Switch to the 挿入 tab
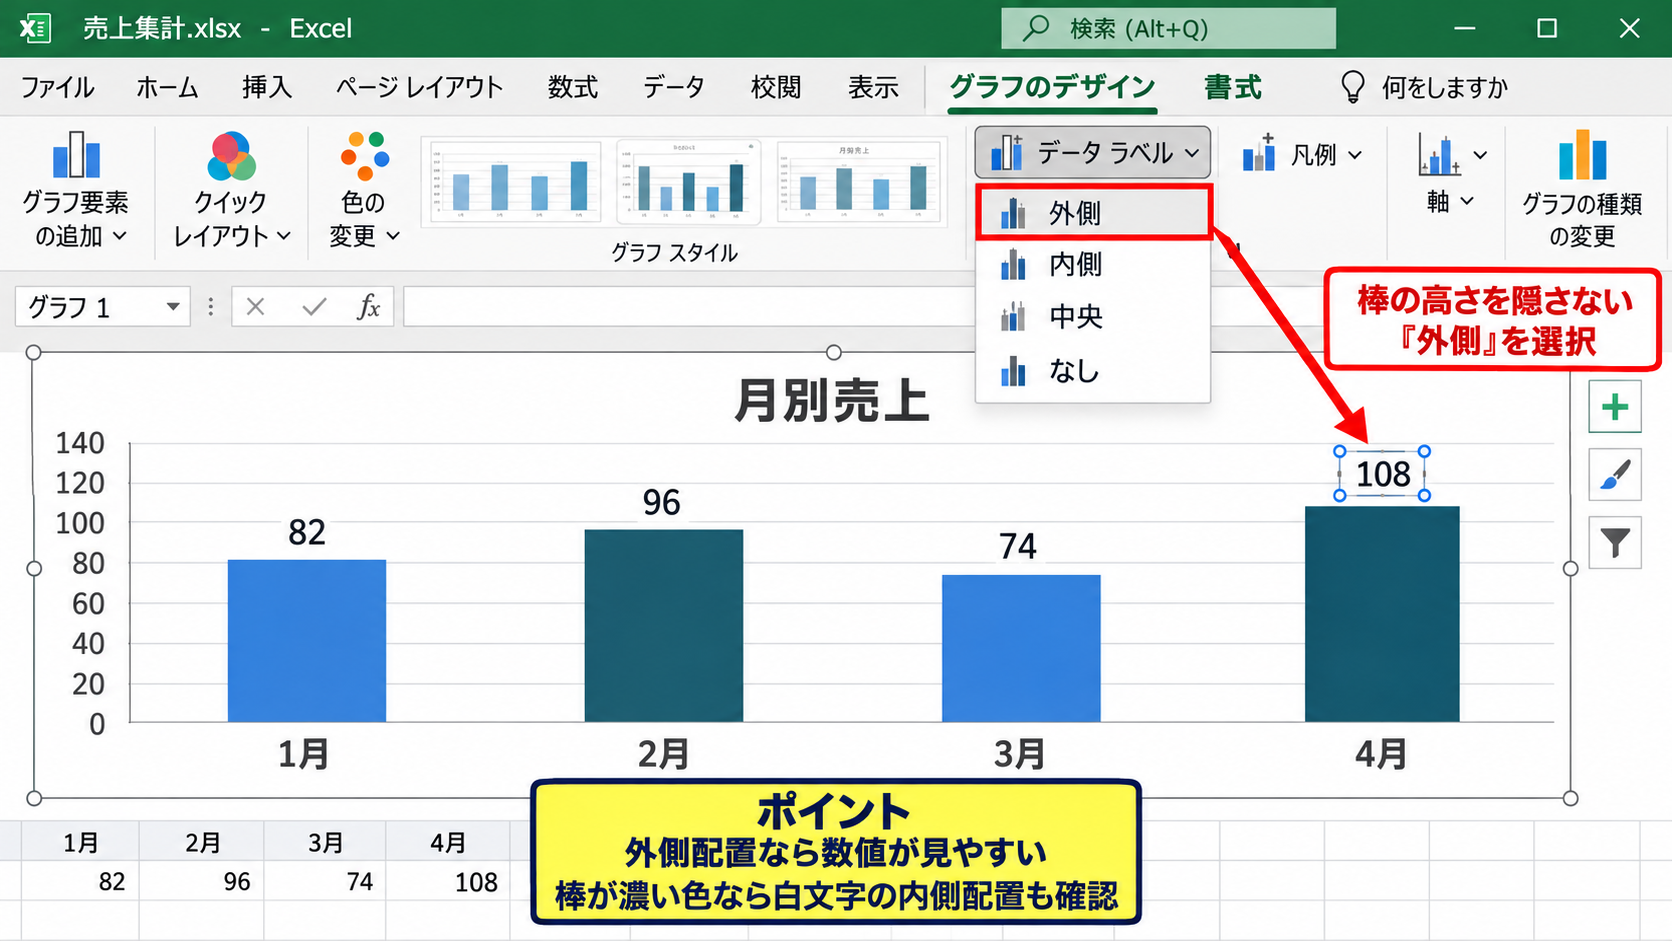The height and width of the screenshot is (941, 1672). click(x=267, y=87)
